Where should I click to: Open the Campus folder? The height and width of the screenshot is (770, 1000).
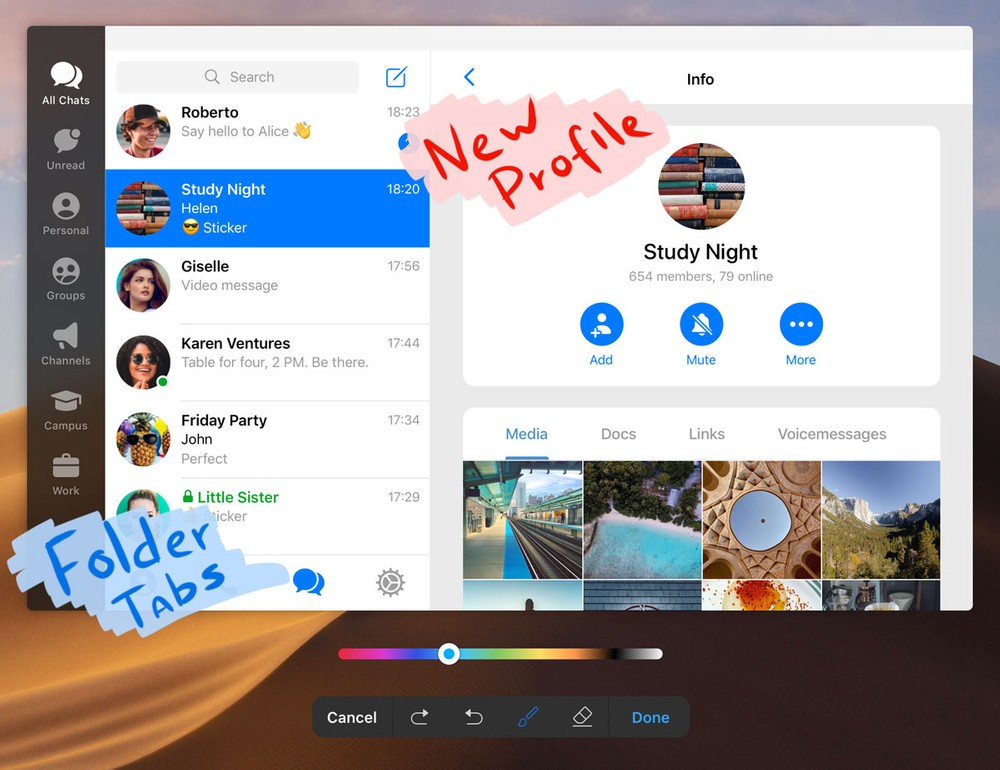(66, 408)
